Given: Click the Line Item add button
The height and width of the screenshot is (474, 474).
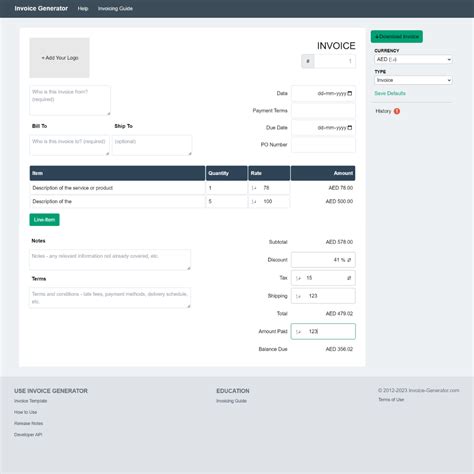Looking at the screenshot, I should (44, 220).
